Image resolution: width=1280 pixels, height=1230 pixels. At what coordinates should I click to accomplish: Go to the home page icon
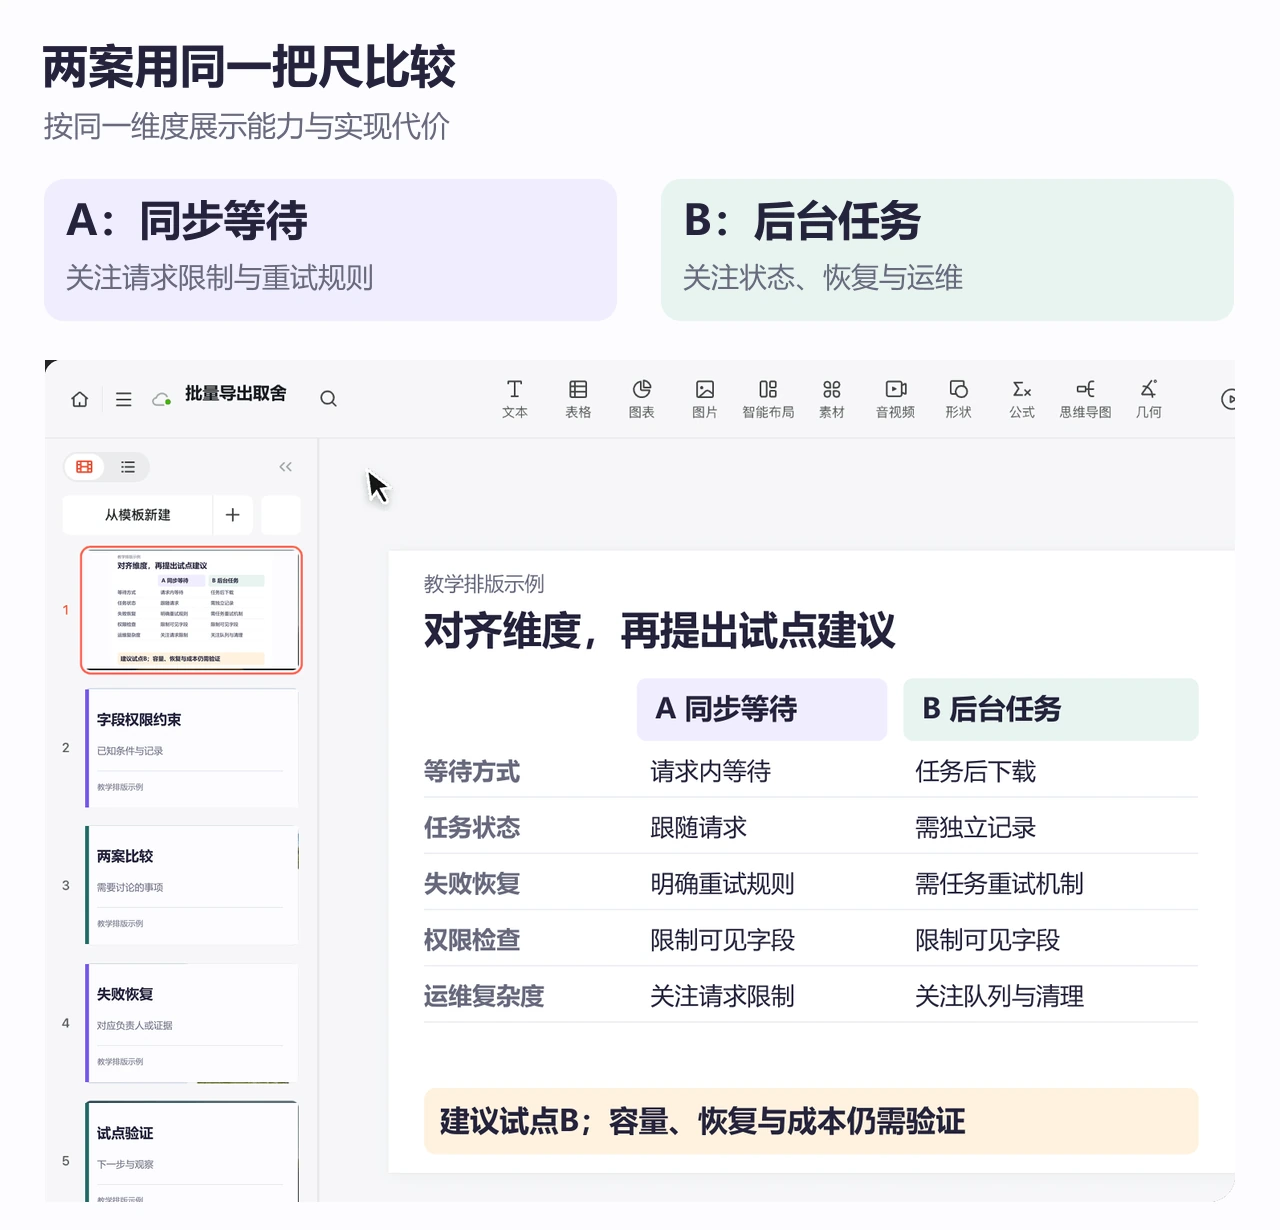[80, 399]
